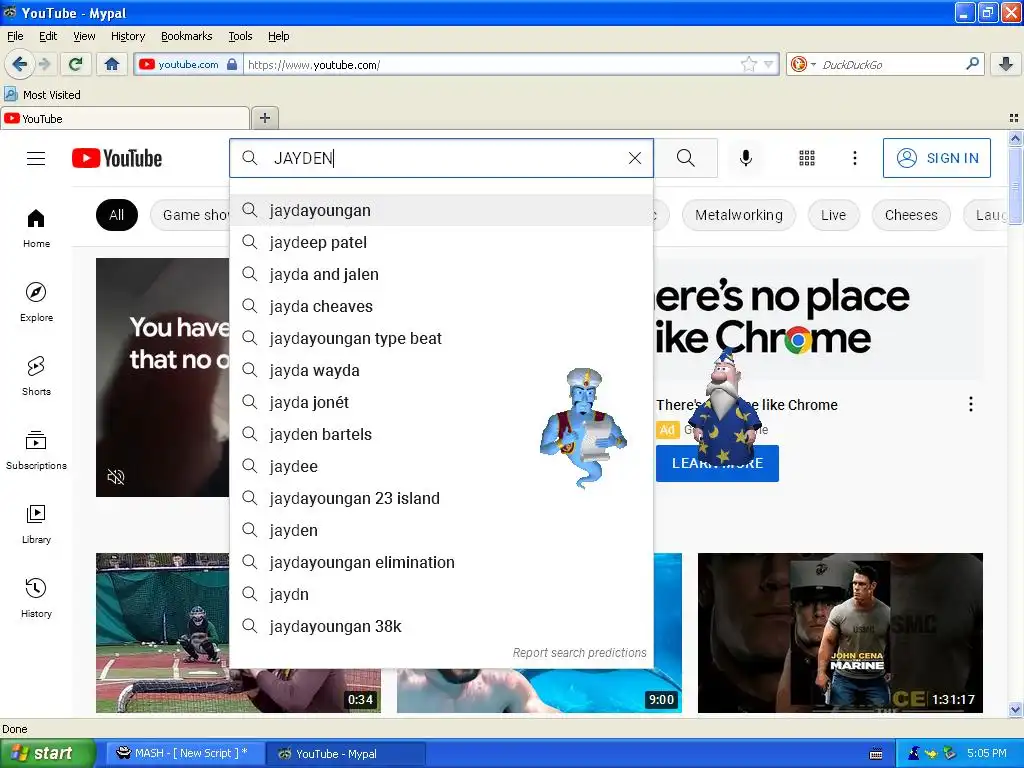The width and height of the screenshot is (1024, 768).
Task: Expand the URL history dropdown arrow
Action: 769,64
